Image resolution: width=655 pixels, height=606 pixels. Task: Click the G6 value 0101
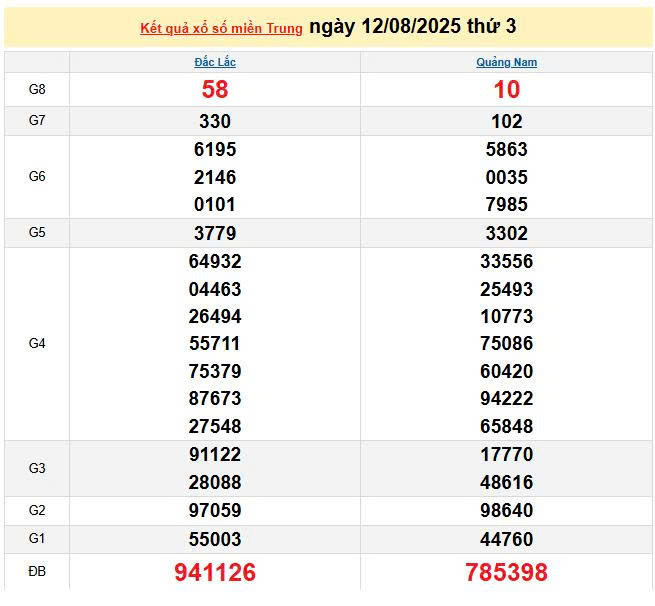215,205
